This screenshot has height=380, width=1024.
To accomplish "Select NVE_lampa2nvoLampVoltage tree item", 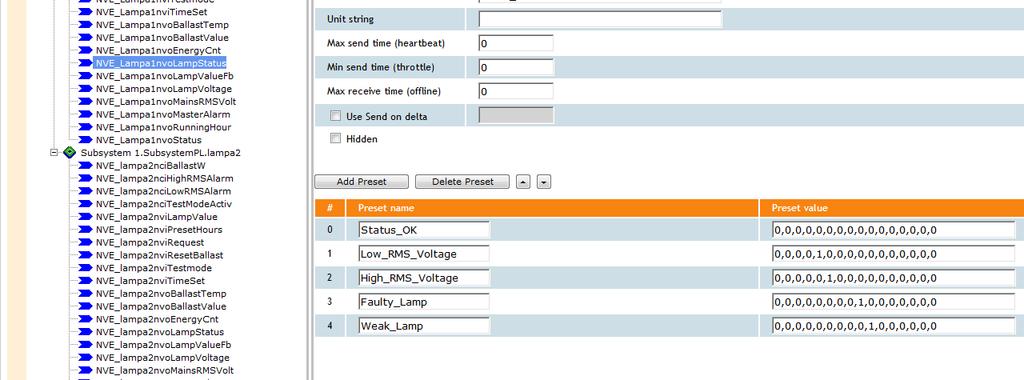I will pyautogui.click(x=163, y=358).
